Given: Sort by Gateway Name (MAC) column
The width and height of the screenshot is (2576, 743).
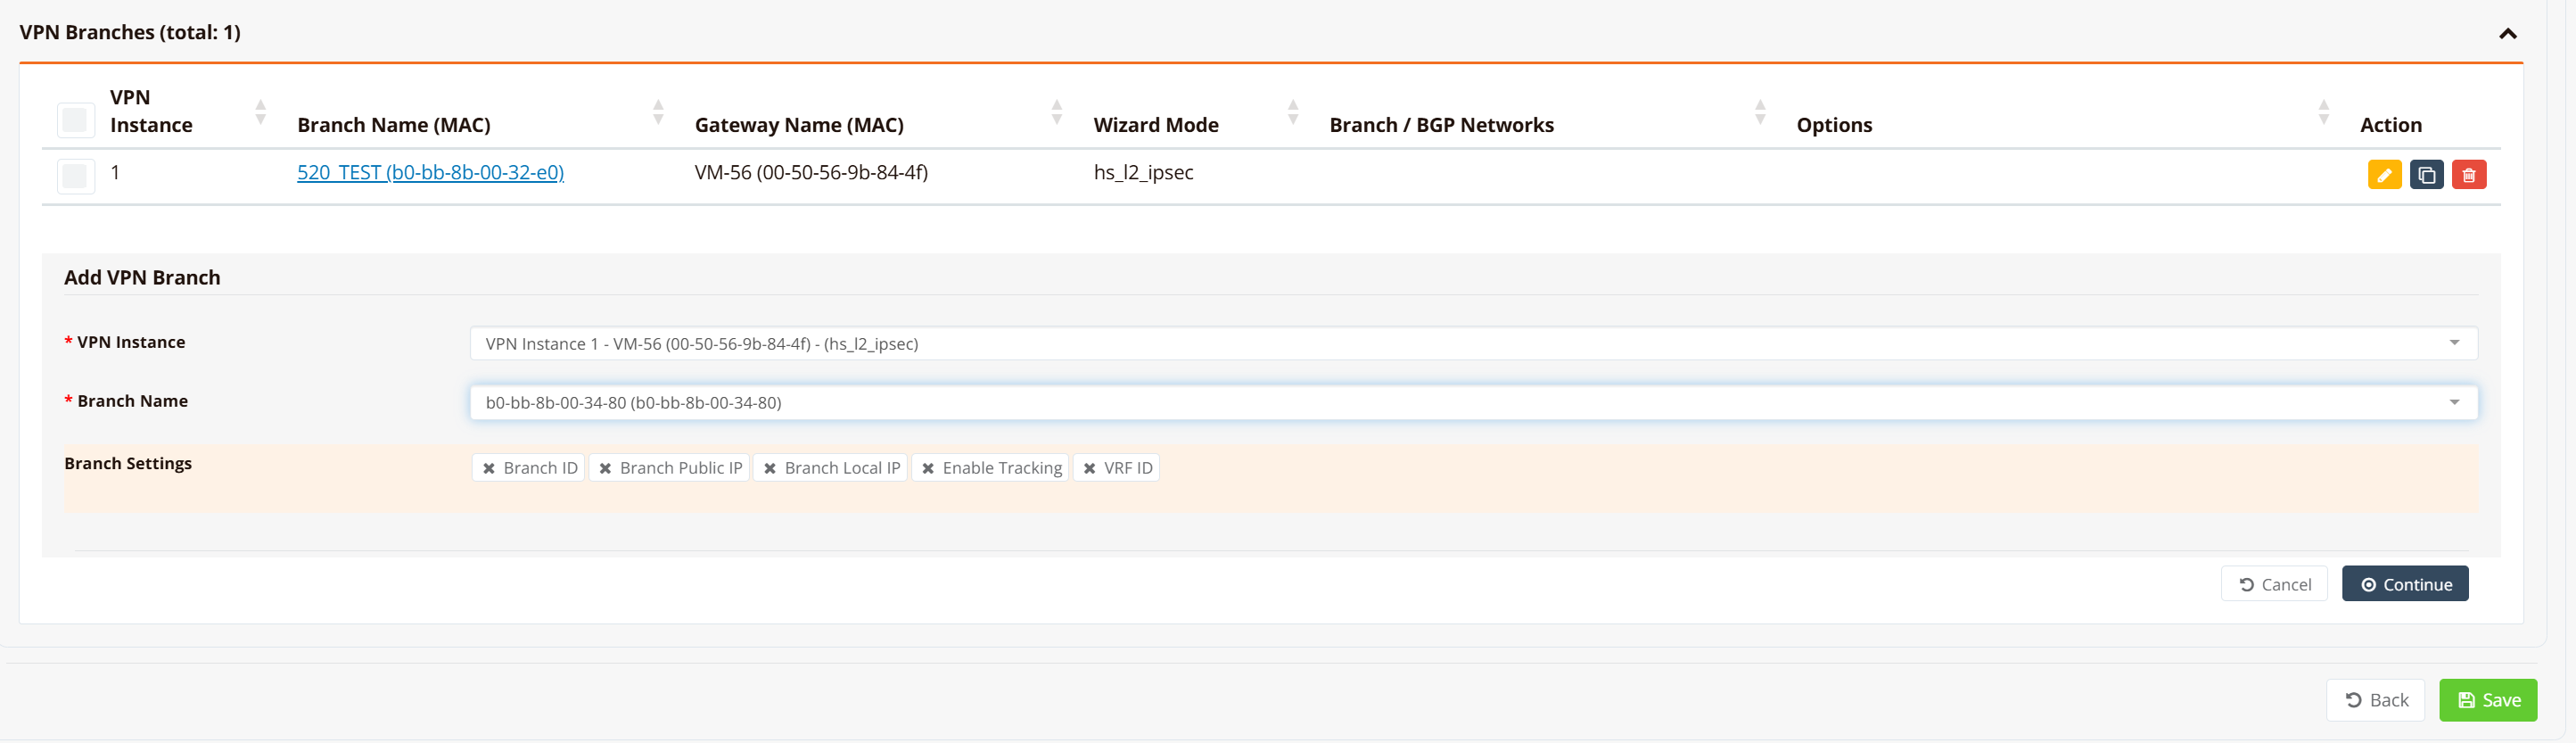Looking at the screenshot, I should point(1056,112).
